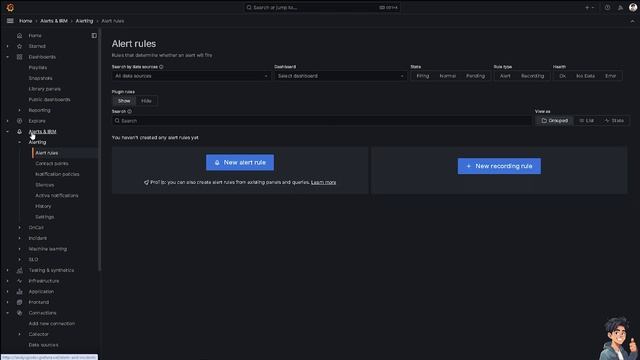Open Notification policies in sidebar
Screen dimensions: 640x360
[57, 174]
